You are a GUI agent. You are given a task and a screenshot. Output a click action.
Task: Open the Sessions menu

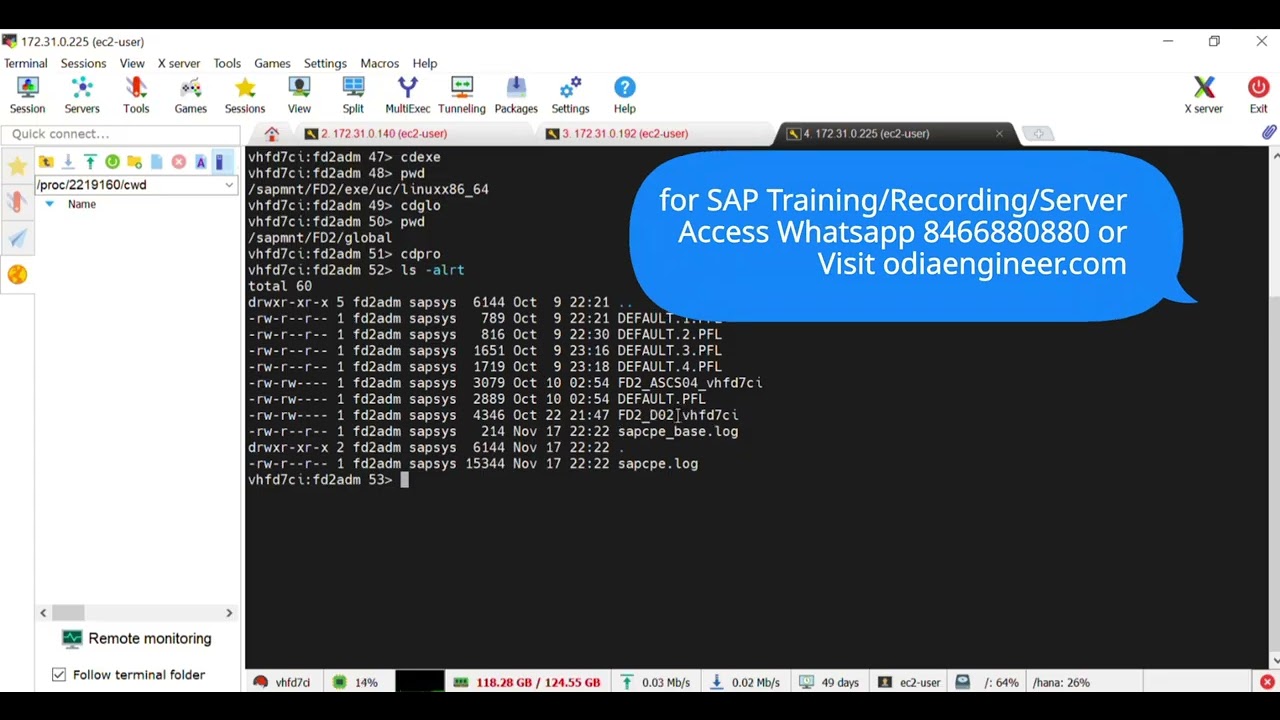point(83,63)
